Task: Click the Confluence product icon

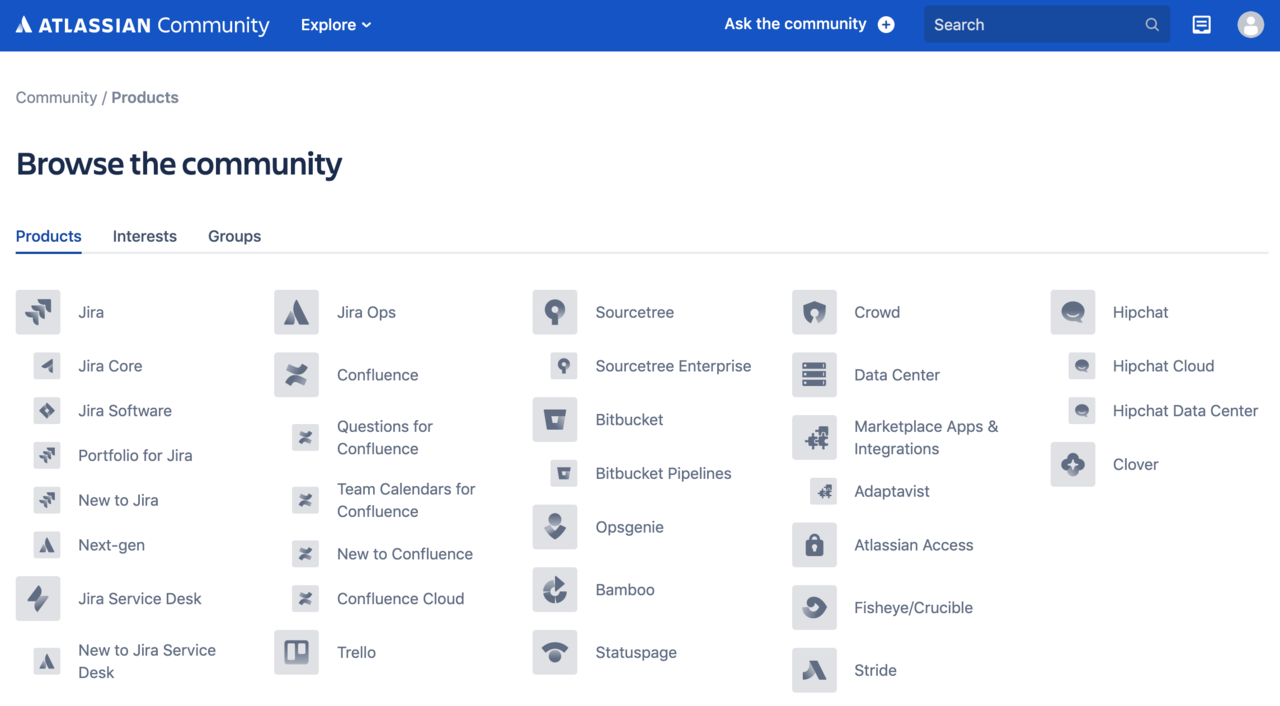Action: click(x=296, y=375)
